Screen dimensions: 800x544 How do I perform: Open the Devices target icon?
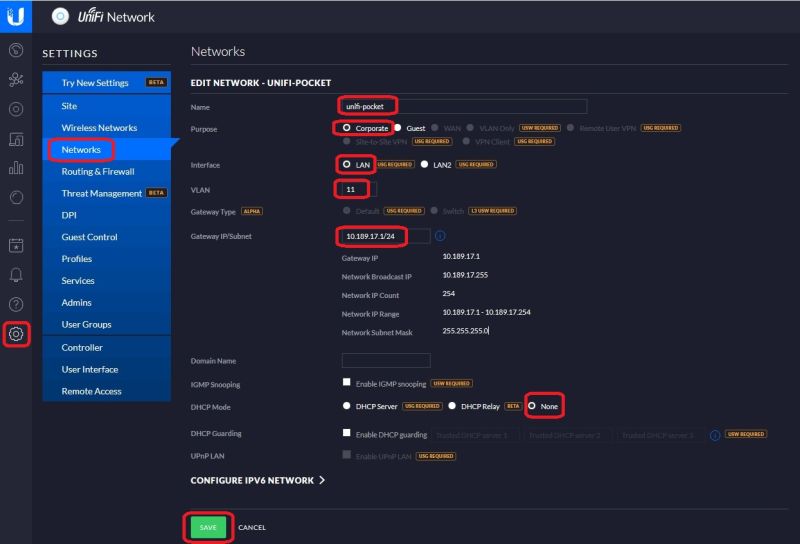[x=16, y=109]
